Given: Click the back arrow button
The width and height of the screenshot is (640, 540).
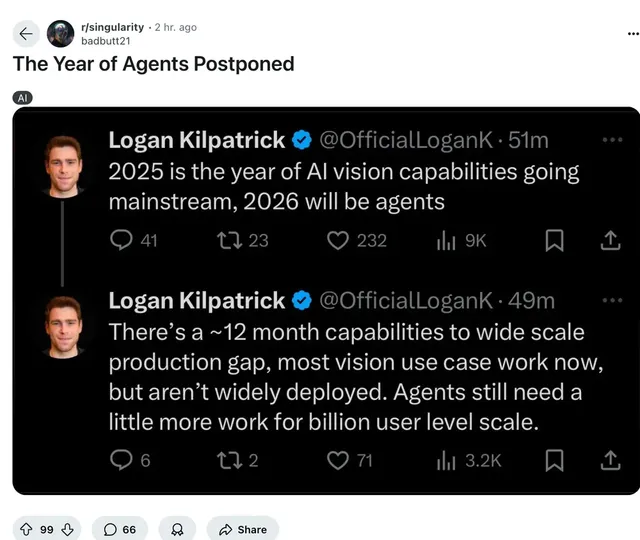Looking at the screenshot, I should tap(27, 33).
